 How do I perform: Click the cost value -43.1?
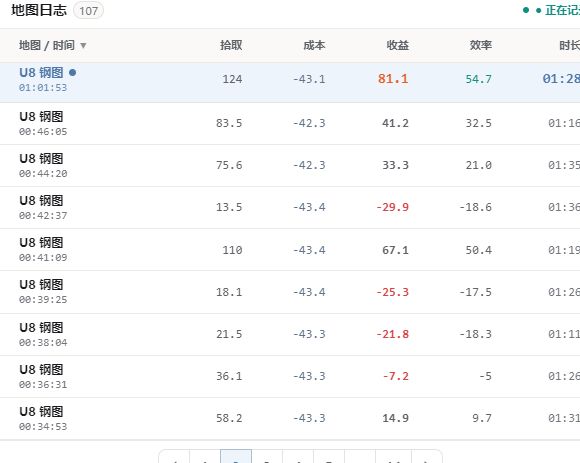(x=309, y=79)
